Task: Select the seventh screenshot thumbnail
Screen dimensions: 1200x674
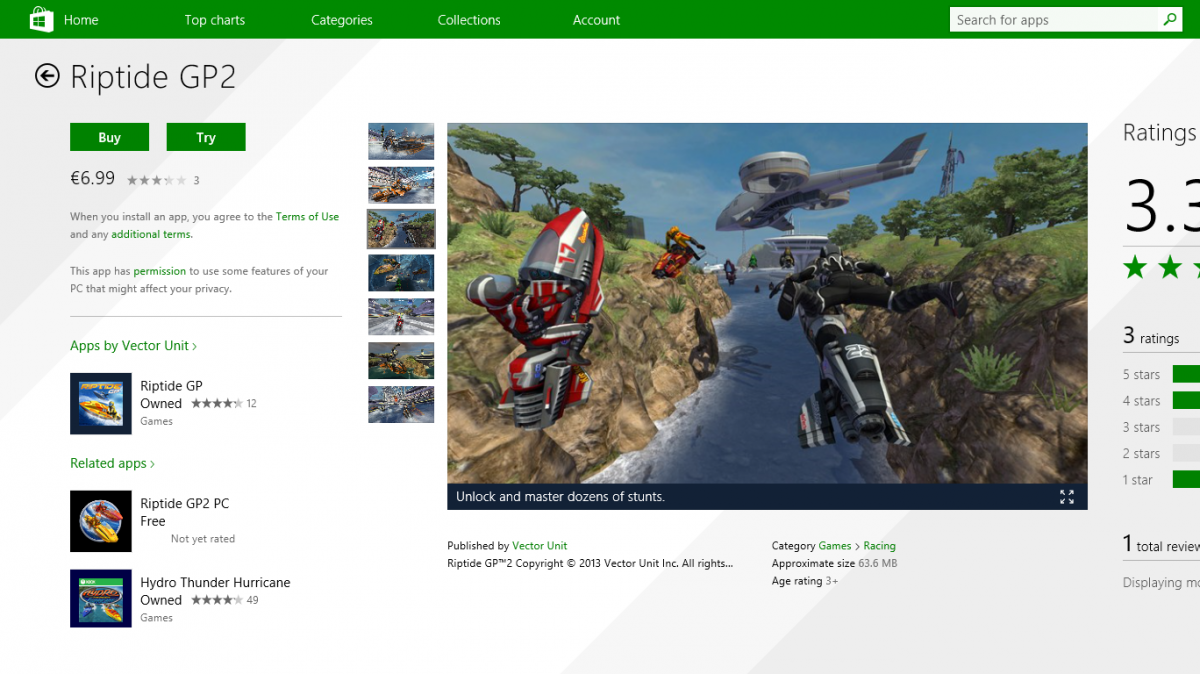Action: (x=401, y=405)
